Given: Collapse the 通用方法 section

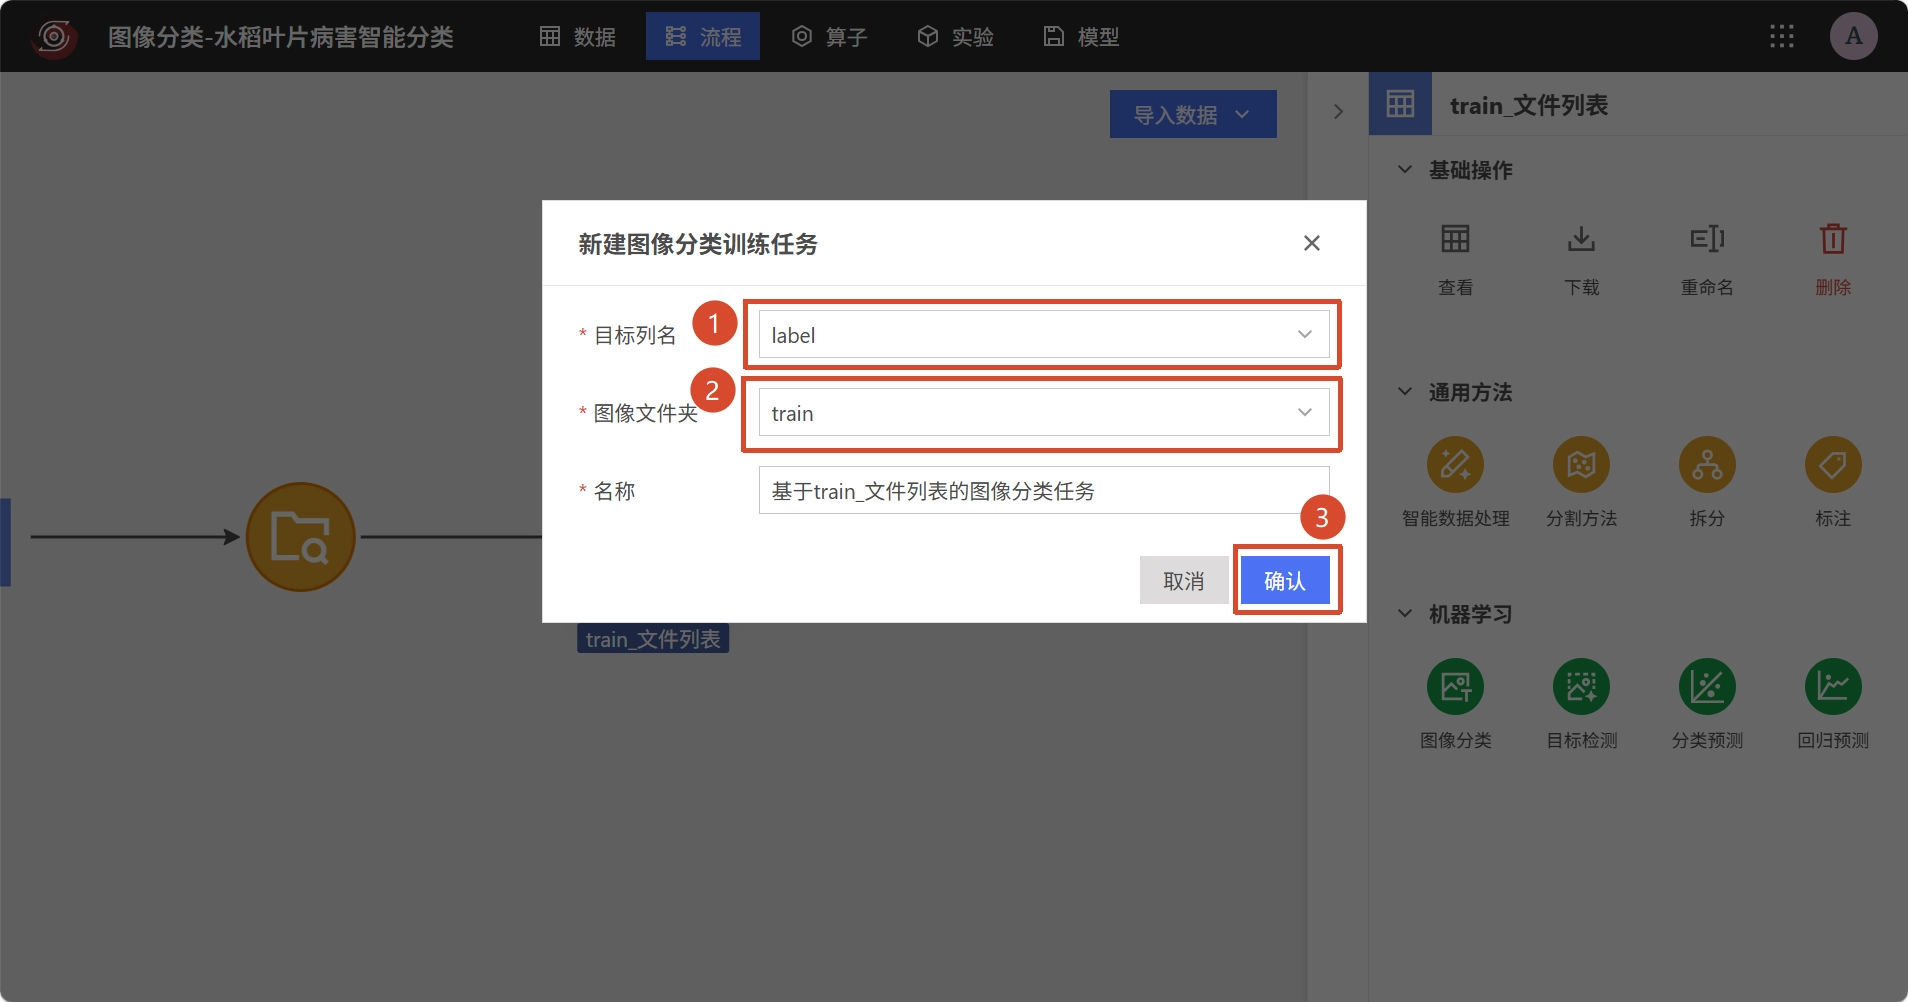Looking at the screenshot, I should pyautogui.click(x=1405, y=392).
